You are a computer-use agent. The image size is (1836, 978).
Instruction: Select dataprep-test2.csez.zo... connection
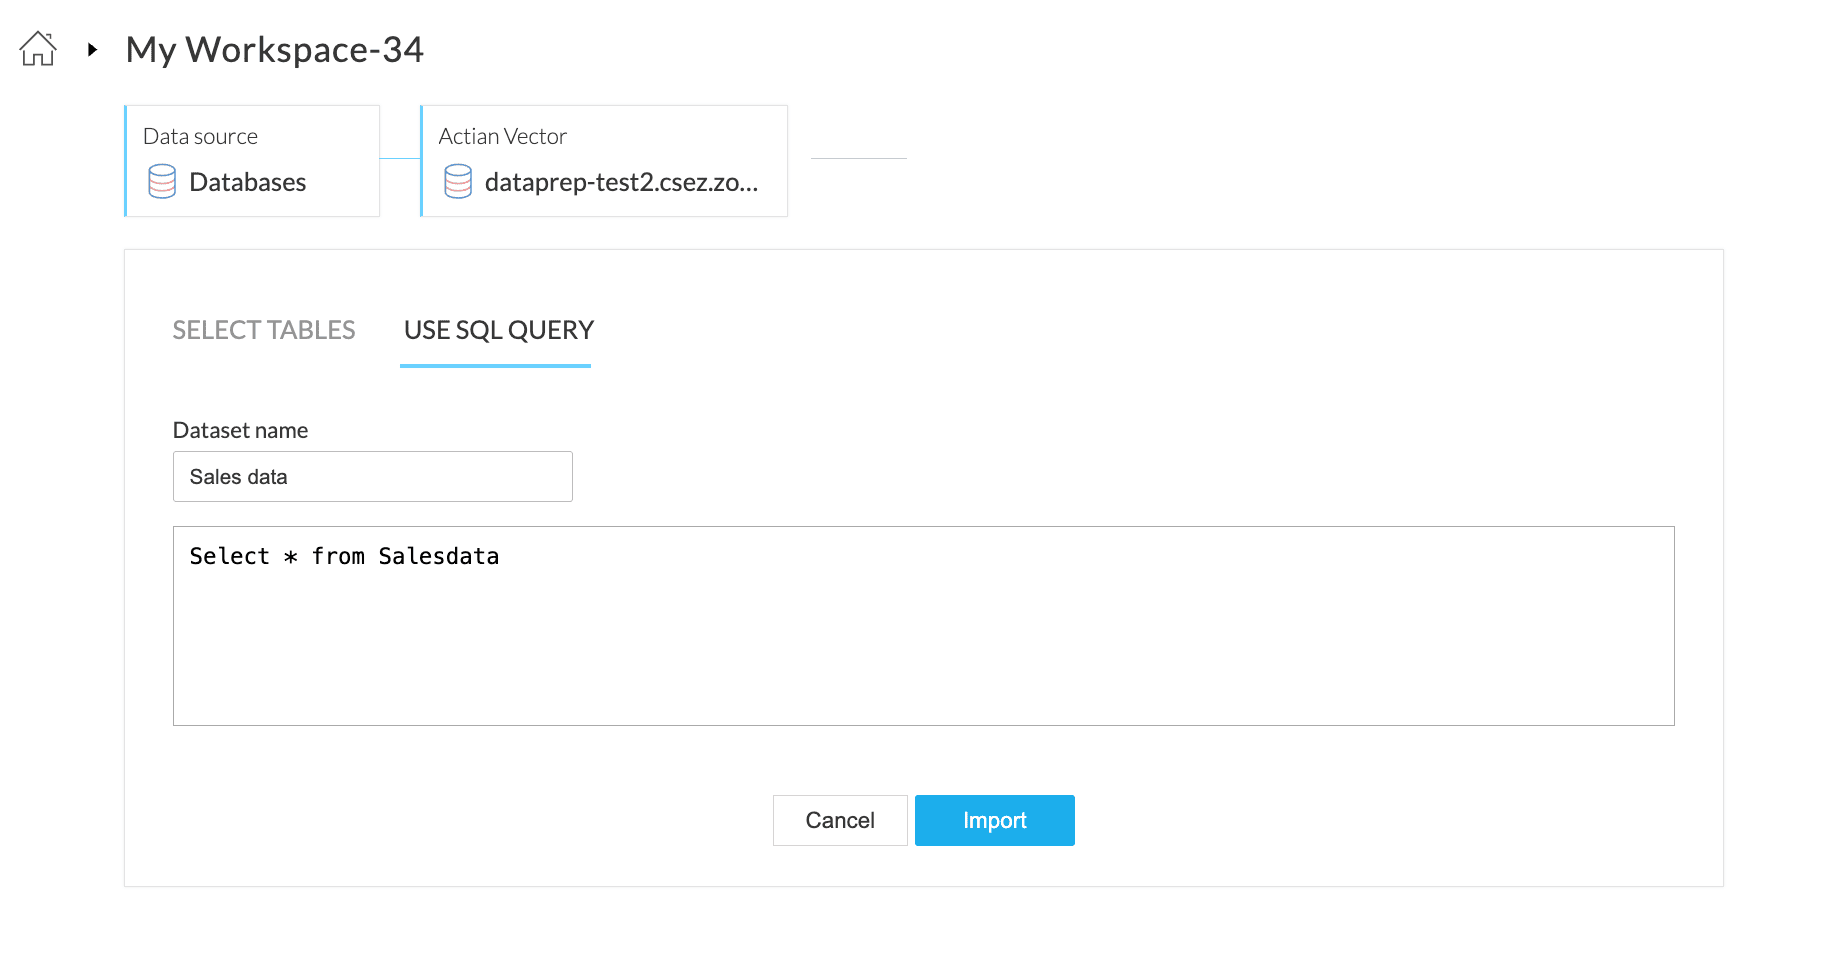coord(621,182)
